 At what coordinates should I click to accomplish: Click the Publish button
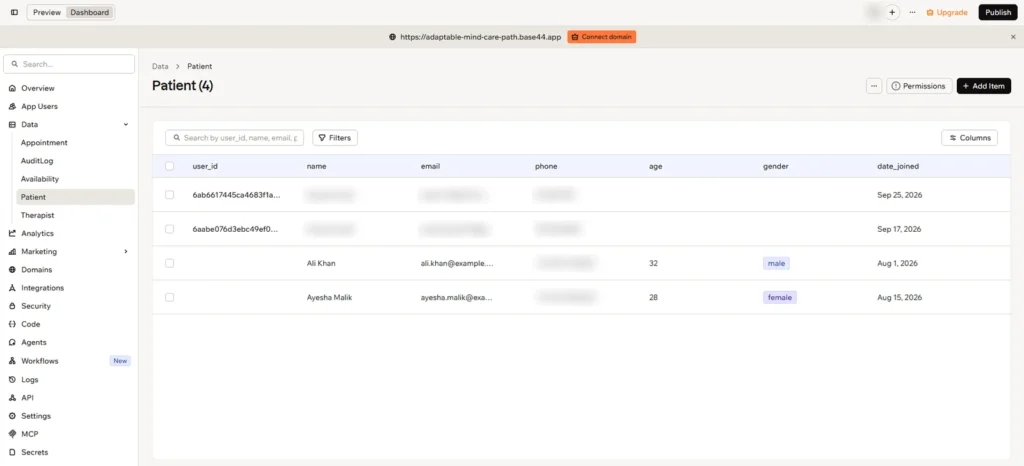[998, 12]
